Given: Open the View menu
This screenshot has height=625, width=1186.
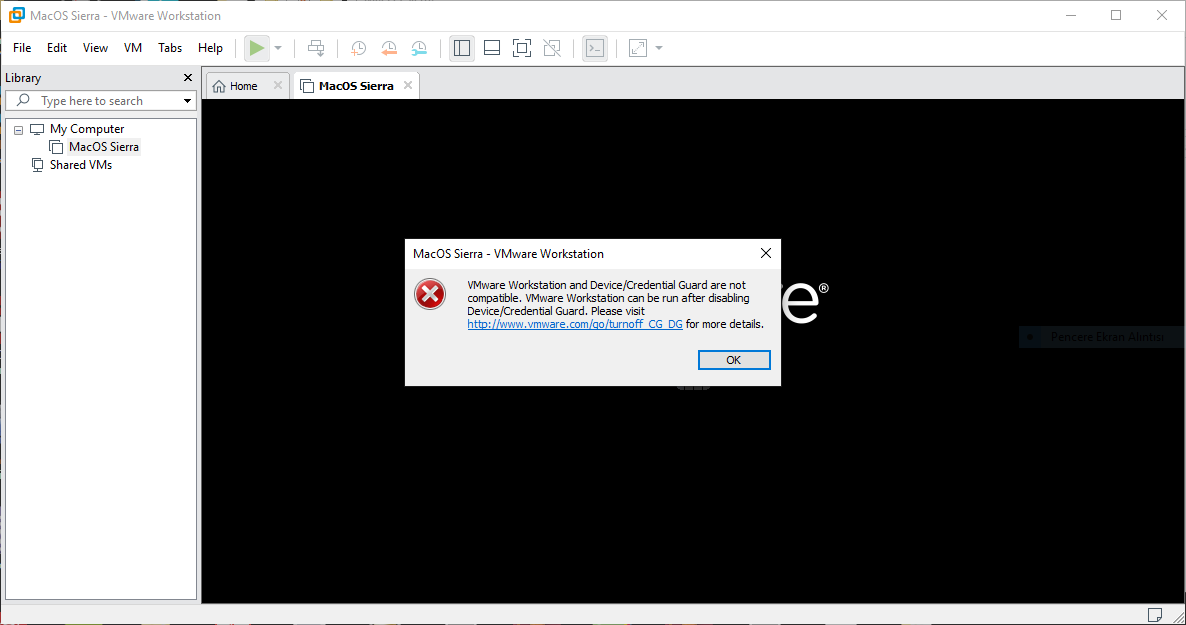Looking at the screenshot, I should (x=95, y=48).
